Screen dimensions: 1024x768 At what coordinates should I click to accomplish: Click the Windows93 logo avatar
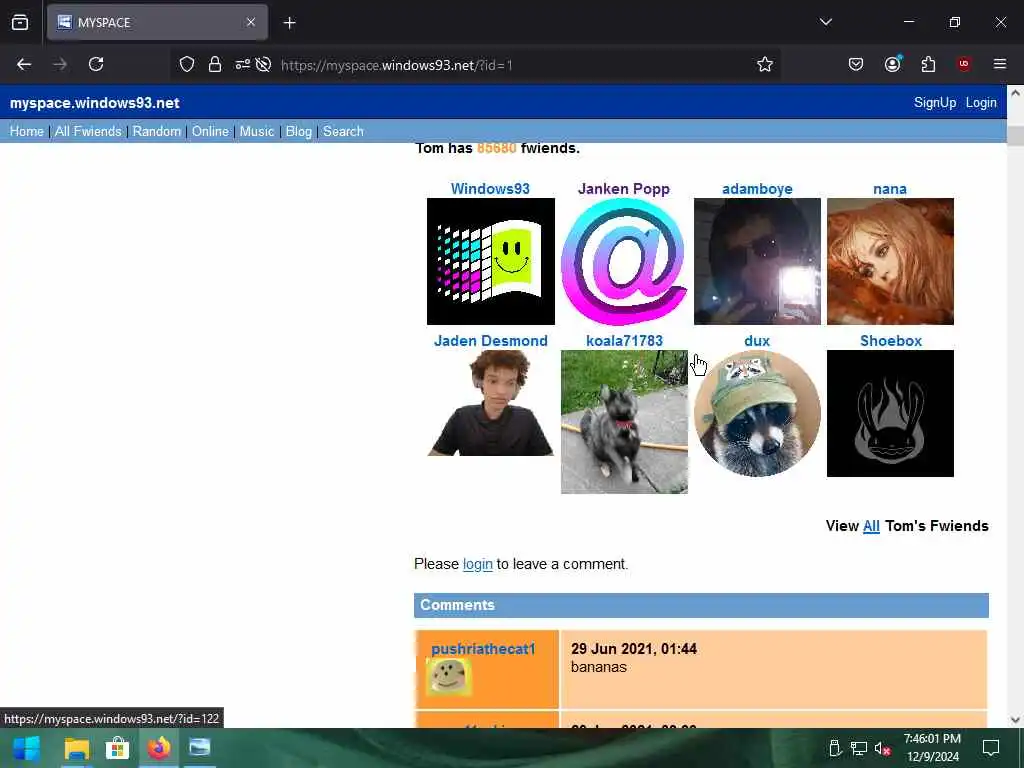(x=491, y=261)
